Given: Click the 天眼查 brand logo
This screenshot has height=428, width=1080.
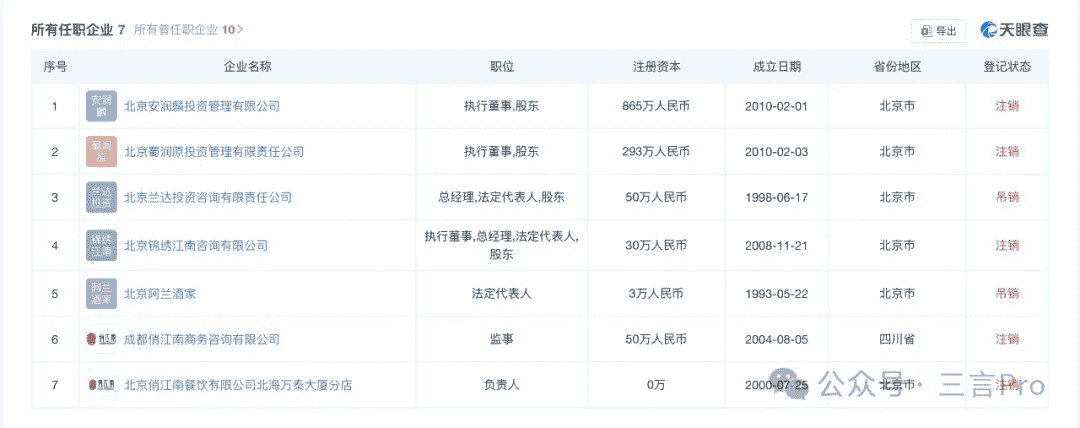Looking at the screenshot, I should [x=1014, y=30].
